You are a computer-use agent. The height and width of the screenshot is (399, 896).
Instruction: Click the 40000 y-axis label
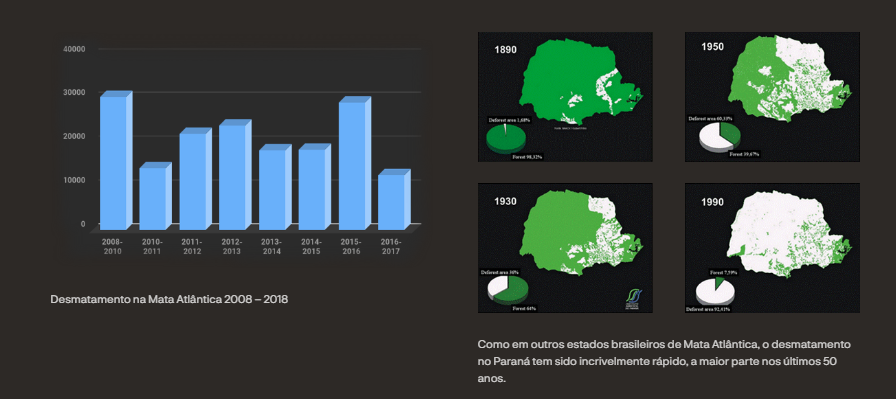(74, 49)
